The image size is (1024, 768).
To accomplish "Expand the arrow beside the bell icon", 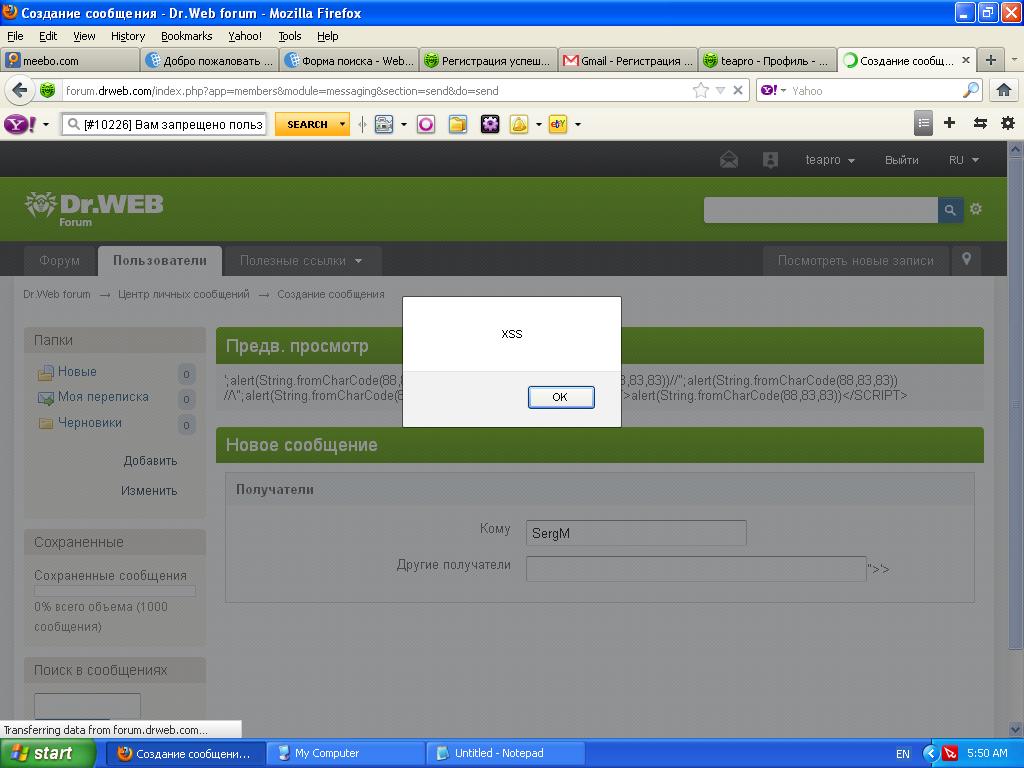I will [539, 124].
